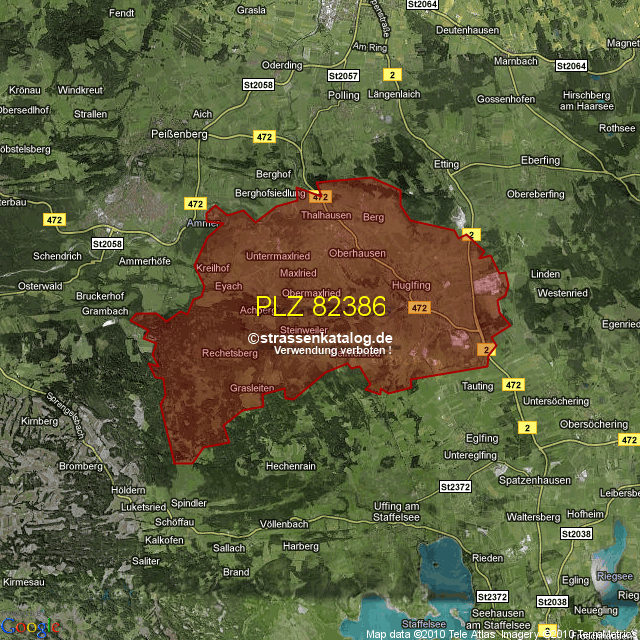This screenshot has width=640, height=640.
Task: Click the 472 shield below Berghofsiedlung
Action: coord(320,198)
